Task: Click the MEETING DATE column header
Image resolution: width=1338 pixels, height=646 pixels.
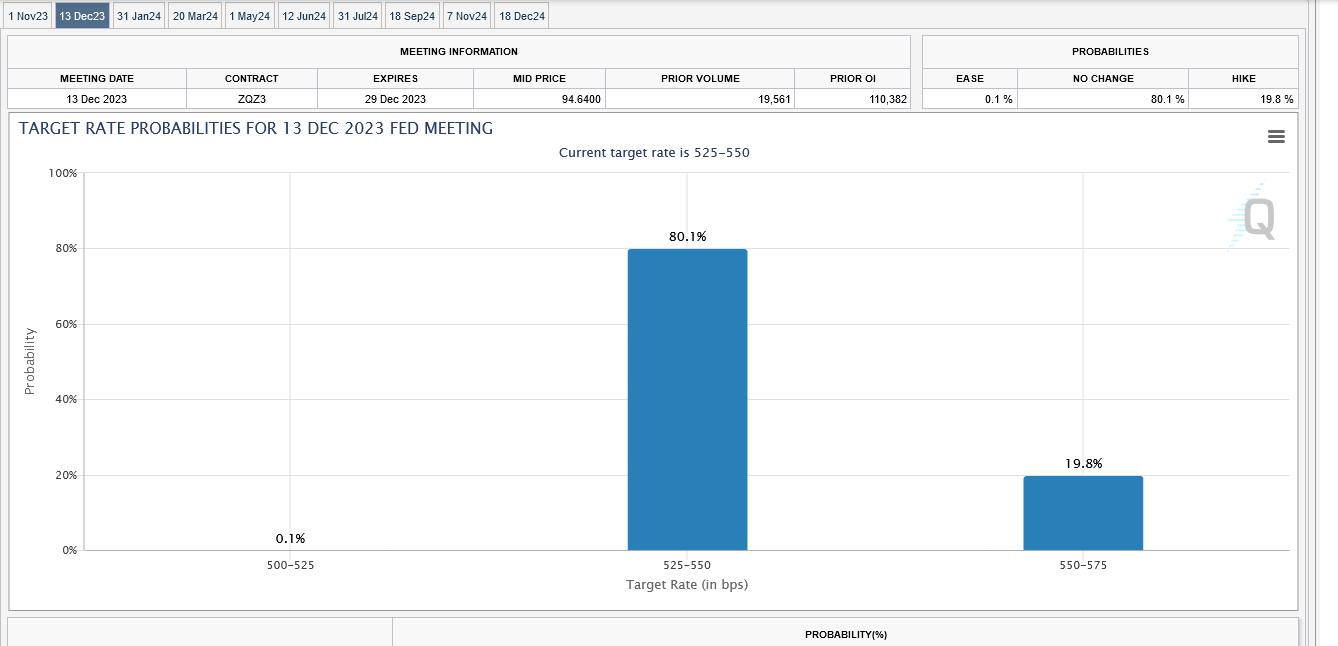Action: point(97,78)
